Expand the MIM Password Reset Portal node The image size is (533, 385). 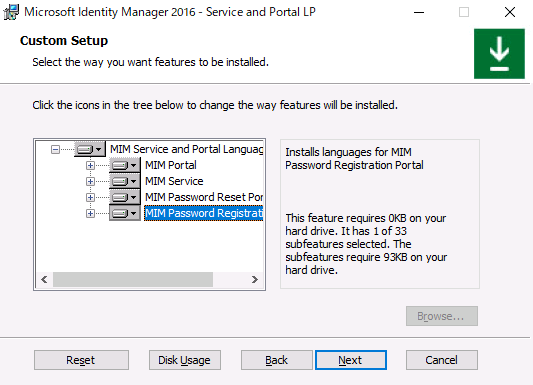[90, 197]
